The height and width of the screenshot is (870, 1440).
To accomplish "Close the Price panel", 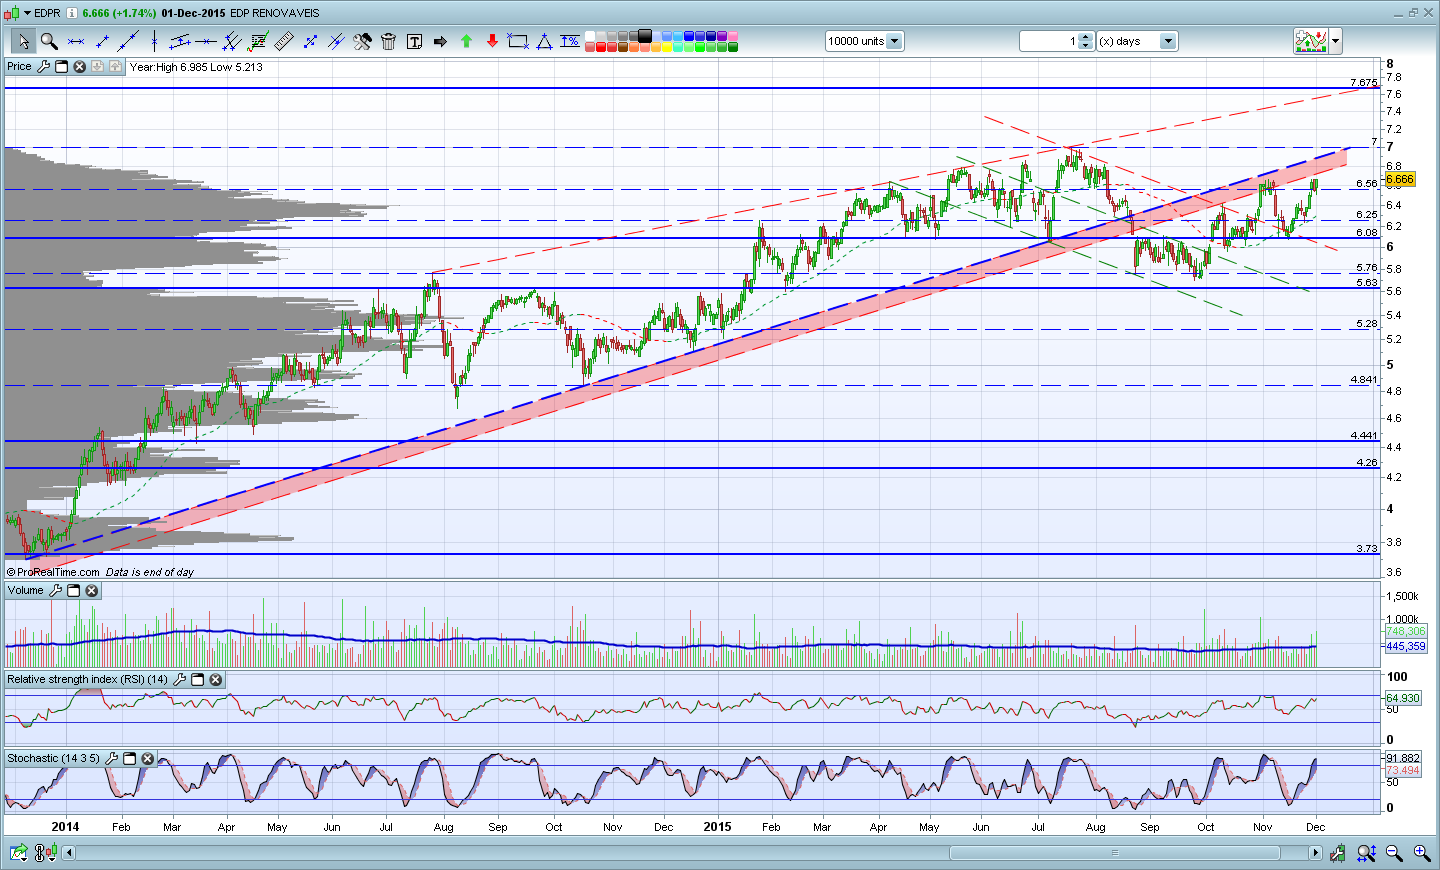I will [x=79, y=67].
